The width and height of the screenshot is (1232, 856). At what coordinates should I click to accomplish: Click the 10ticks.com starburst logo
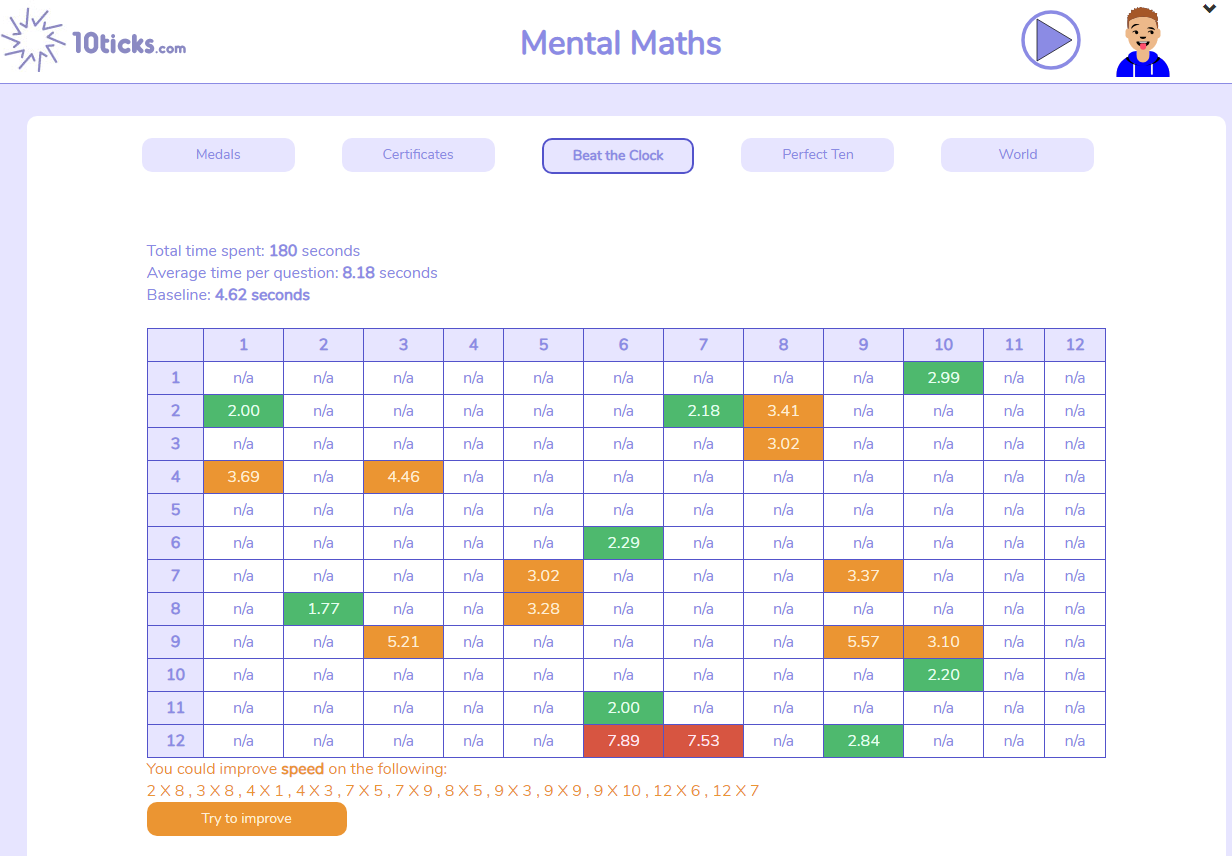93,40
